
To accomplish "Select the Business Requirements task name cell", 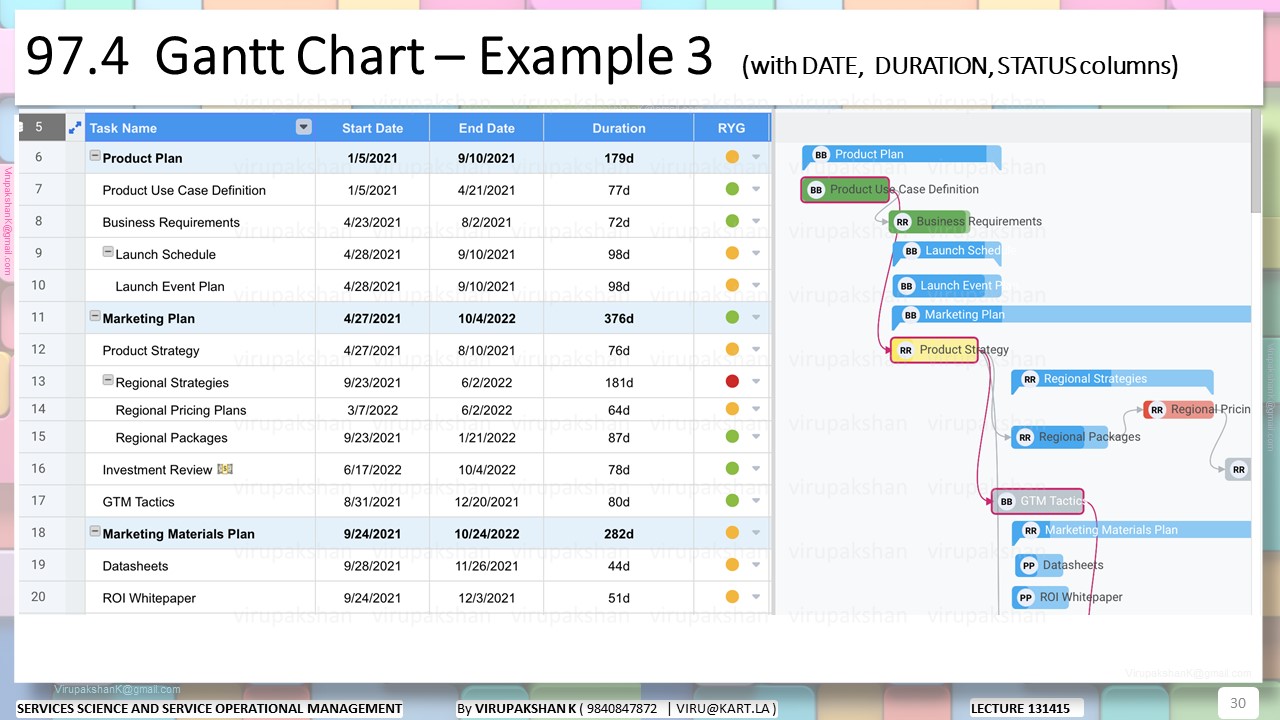I will point(200,222).
